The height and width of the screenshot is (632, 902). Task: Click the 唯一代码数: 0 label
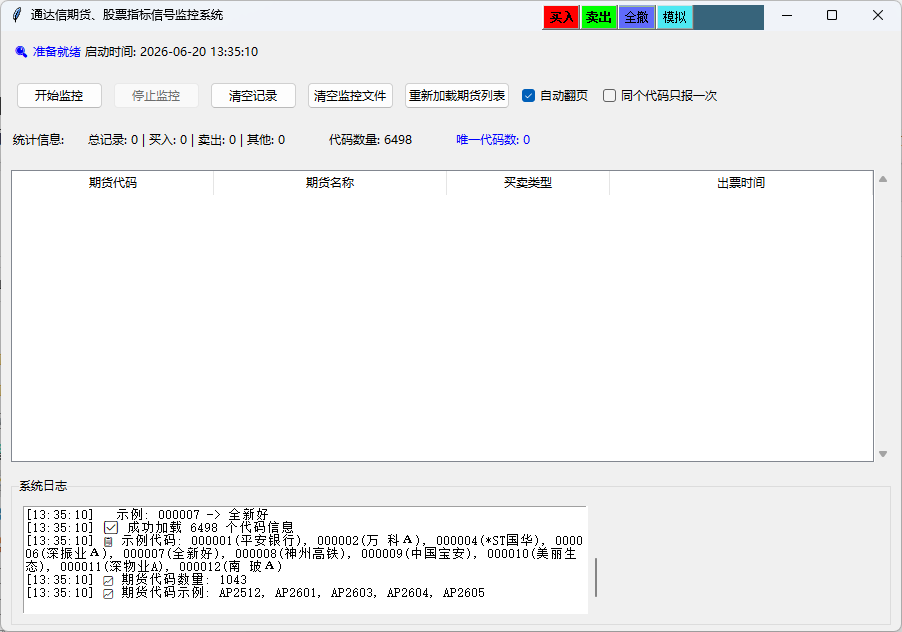493,140
